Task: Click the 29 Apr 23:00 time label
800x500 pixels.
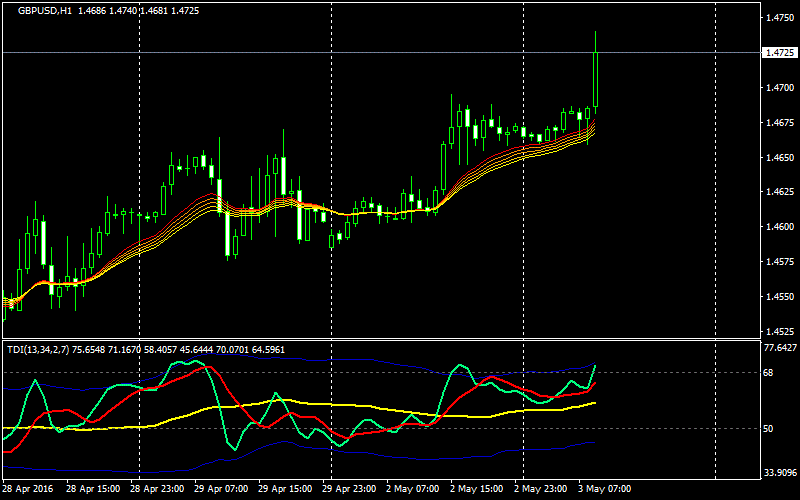Action: [x=349, y=489]
